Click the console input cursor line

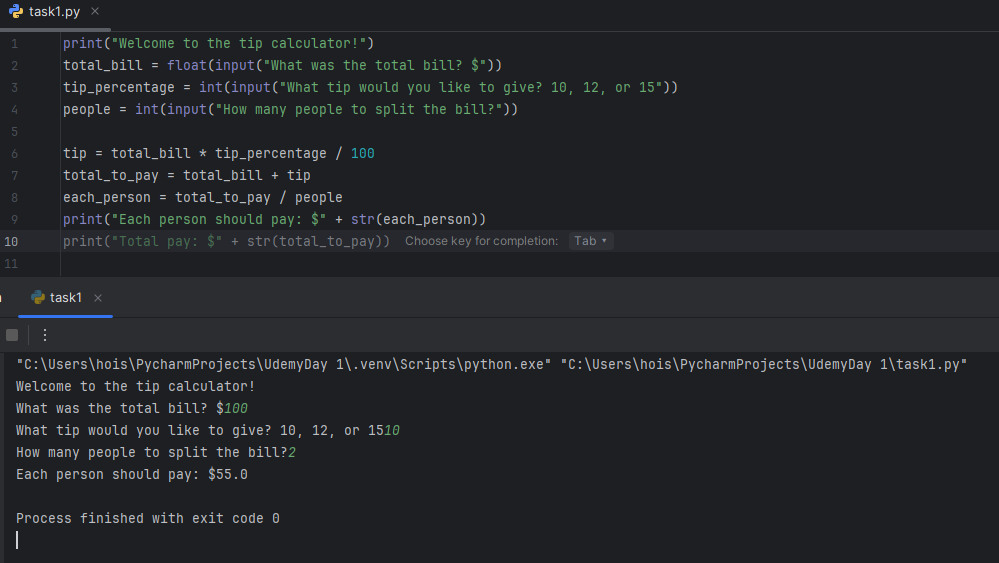tap(18, 540)
